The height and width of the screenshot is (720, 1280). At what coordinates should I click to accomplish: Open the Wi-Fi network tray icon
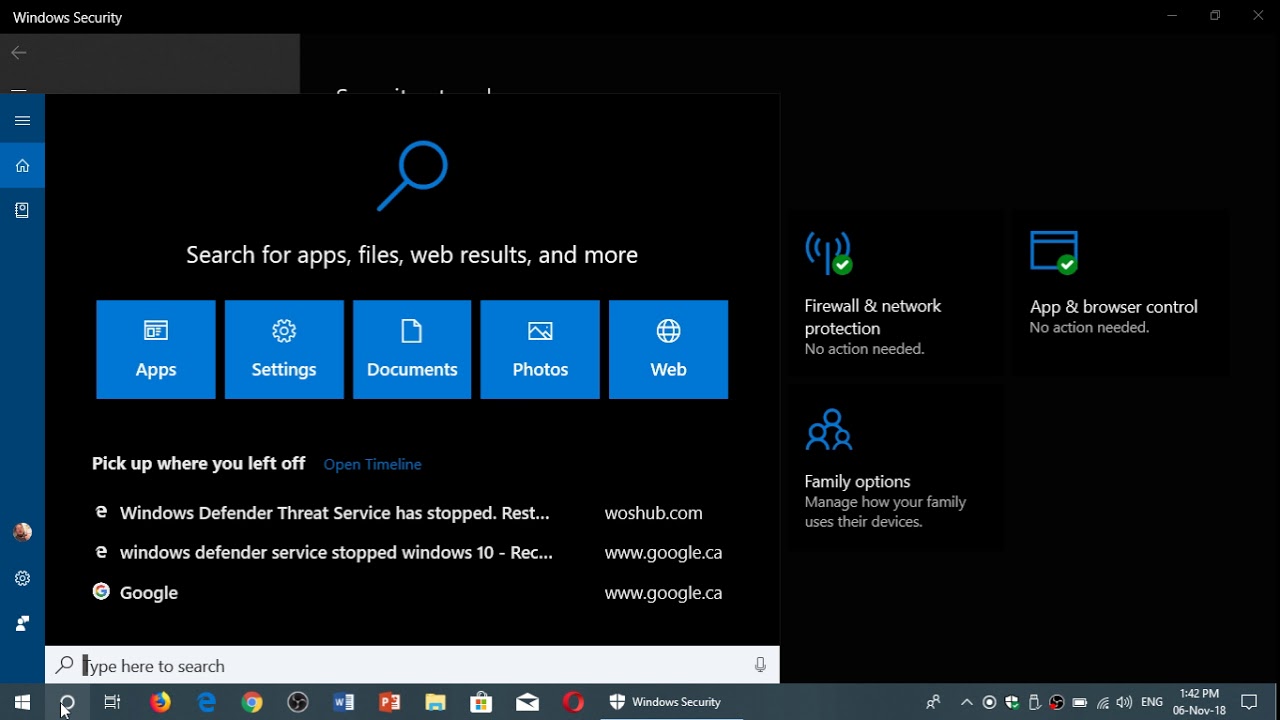[x=1103, y=702]
